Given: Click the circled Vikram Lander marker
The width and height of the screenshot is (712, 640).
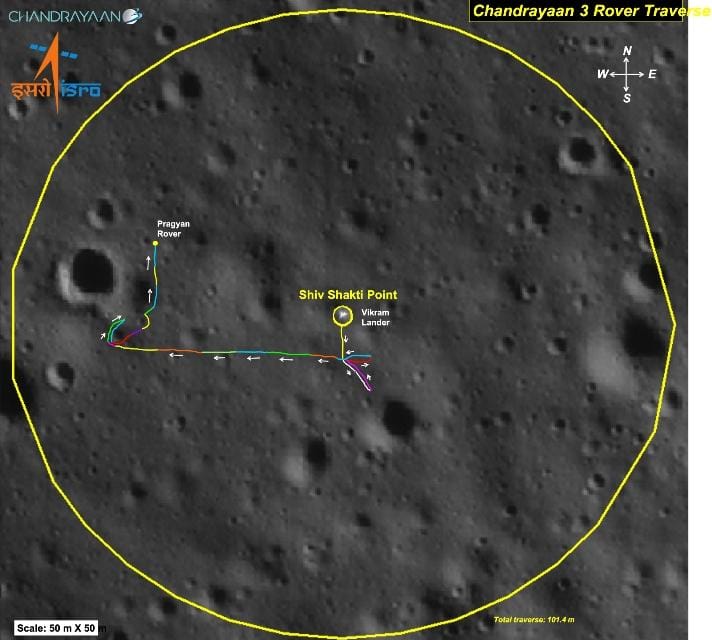Looking at the screenshot, I should (x=342, y=316).
